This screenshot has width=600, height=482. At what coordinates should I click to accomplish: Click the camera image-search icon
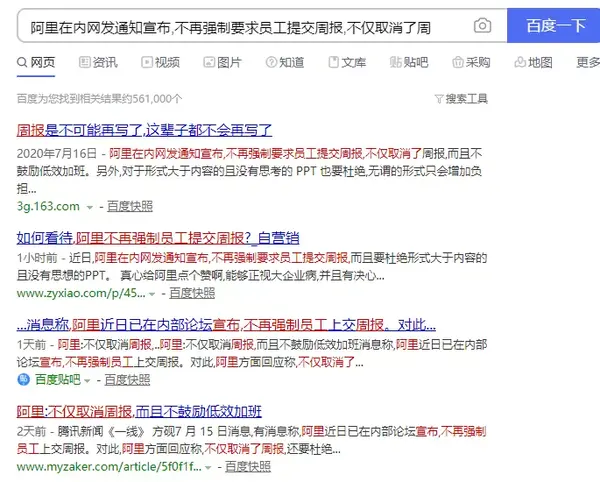[482, 26]
